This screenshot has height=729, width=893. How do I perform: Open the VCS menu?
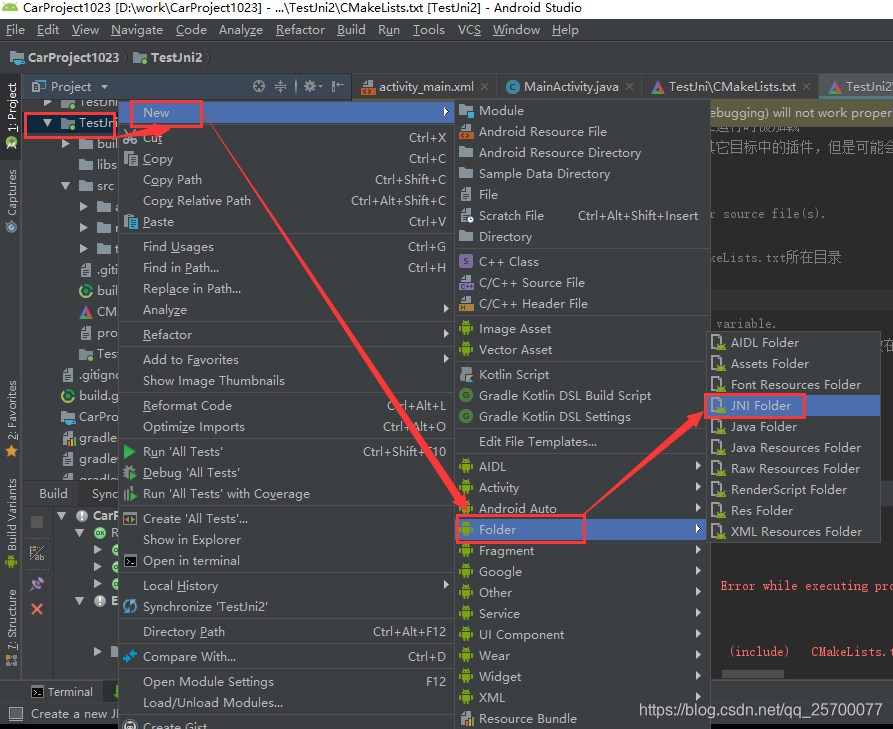469,30
